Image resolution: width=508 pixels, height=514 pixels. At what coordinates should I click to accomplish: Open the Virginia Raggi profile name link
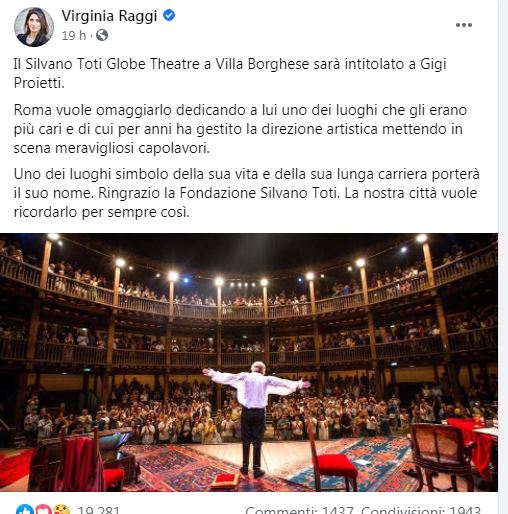click(x=109, y=16)
